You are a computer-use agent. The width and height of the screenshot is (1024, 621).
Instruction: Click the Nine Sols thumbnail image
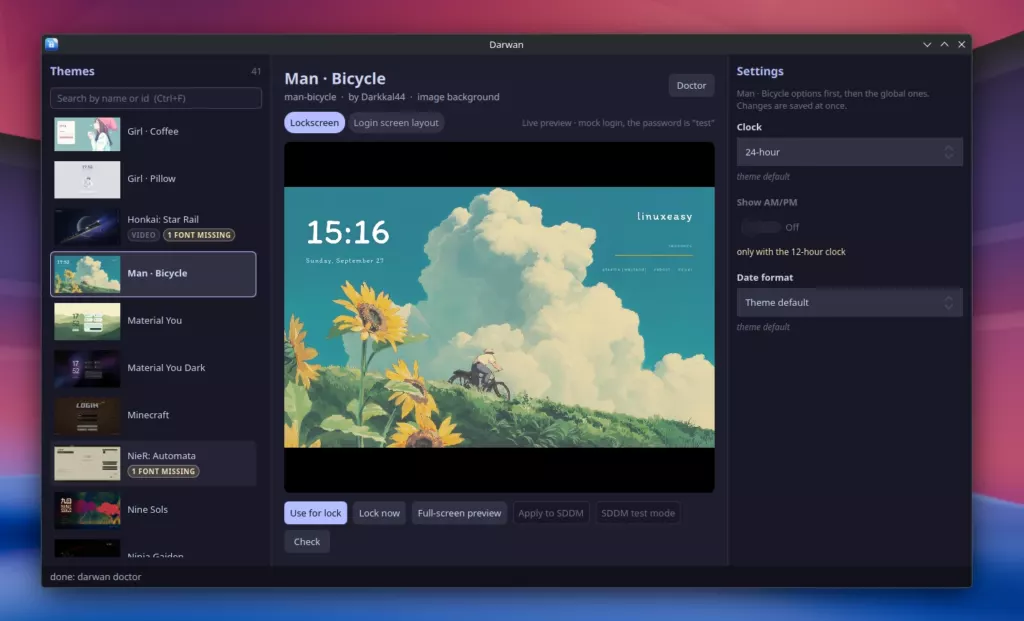pos(87,510)
